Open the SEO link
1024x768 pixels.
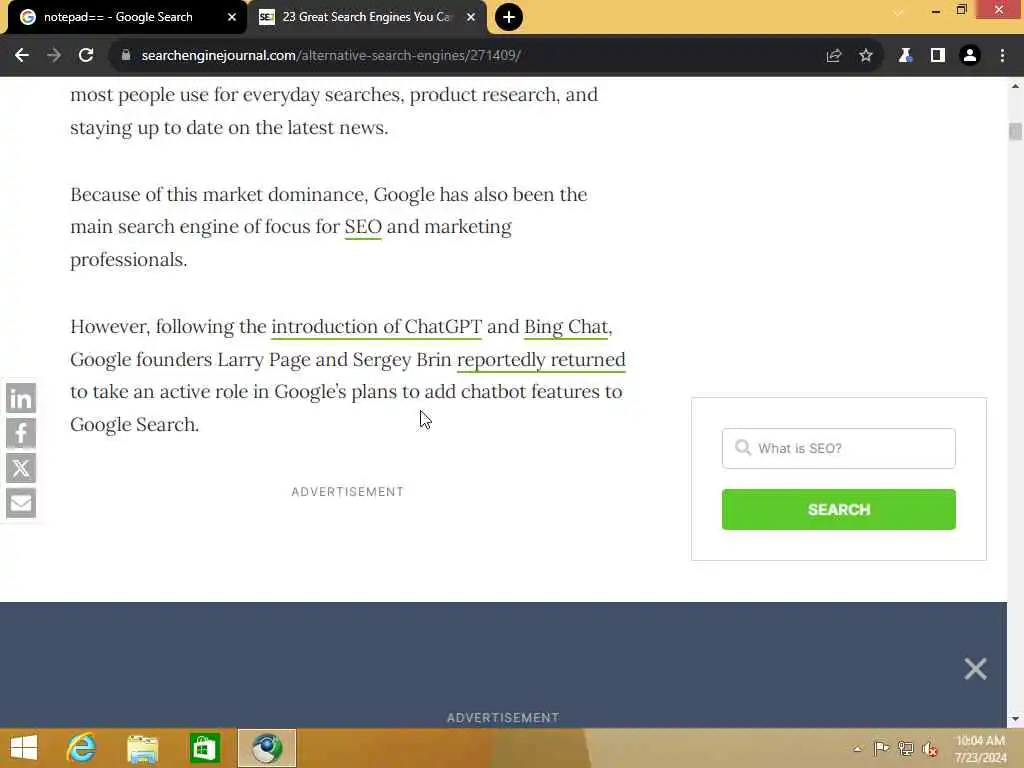pos(363,227)
